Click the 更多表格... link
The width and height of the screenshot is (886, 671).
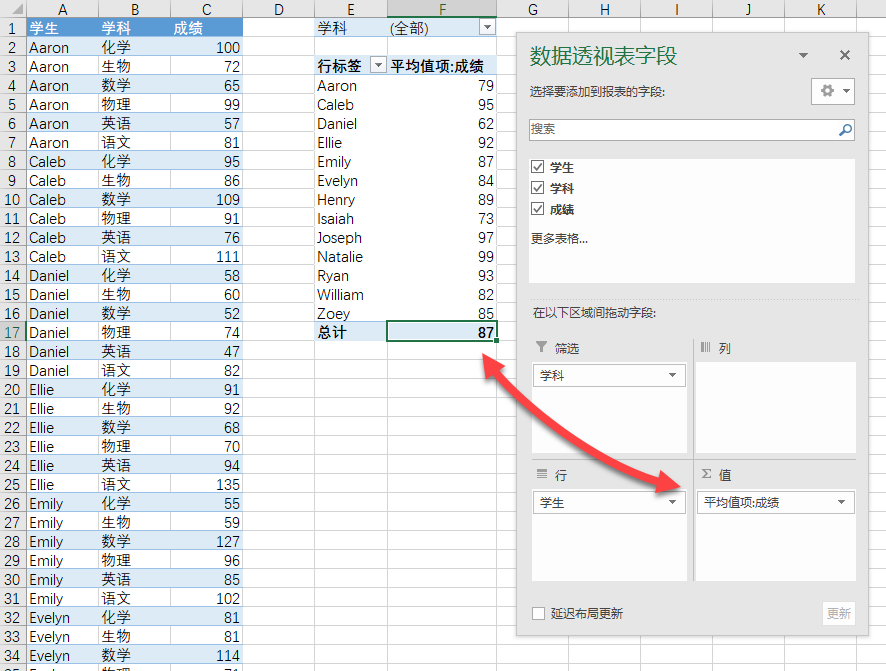(x=558, y=238)
